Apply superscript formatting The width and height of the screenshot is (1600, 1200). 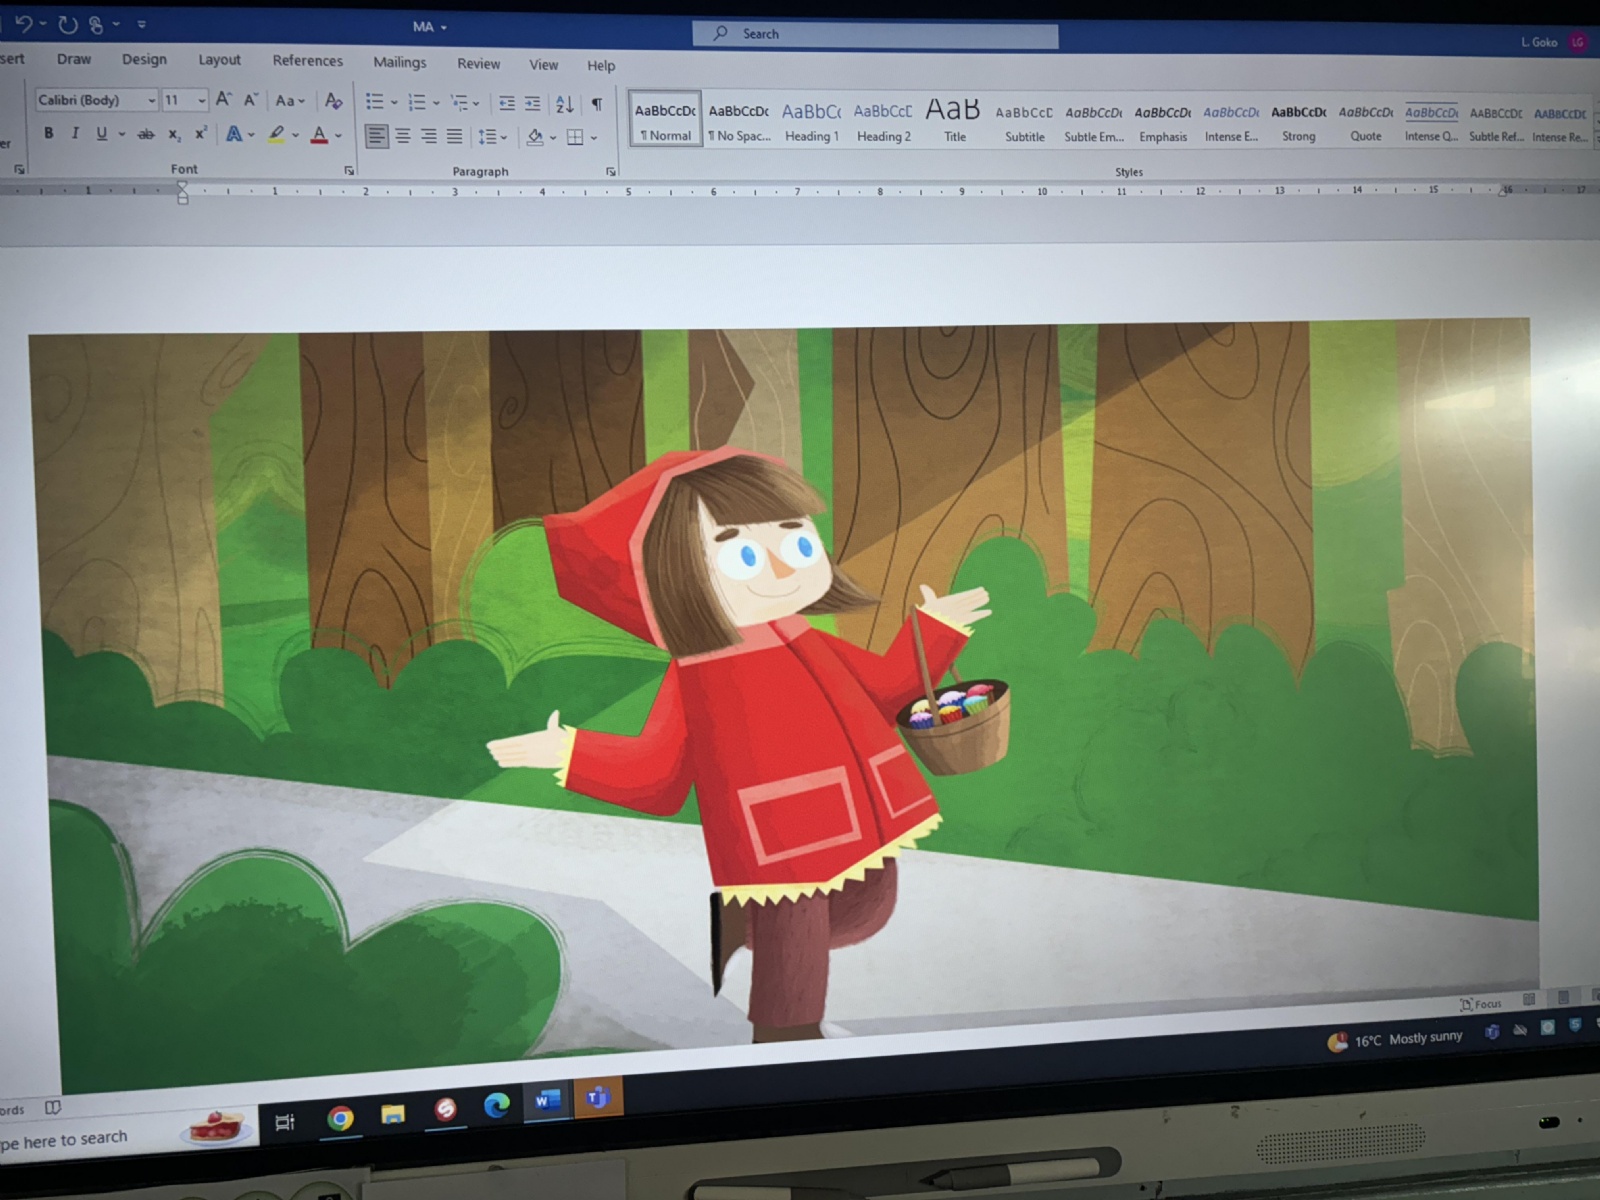(x=201, y=133)
